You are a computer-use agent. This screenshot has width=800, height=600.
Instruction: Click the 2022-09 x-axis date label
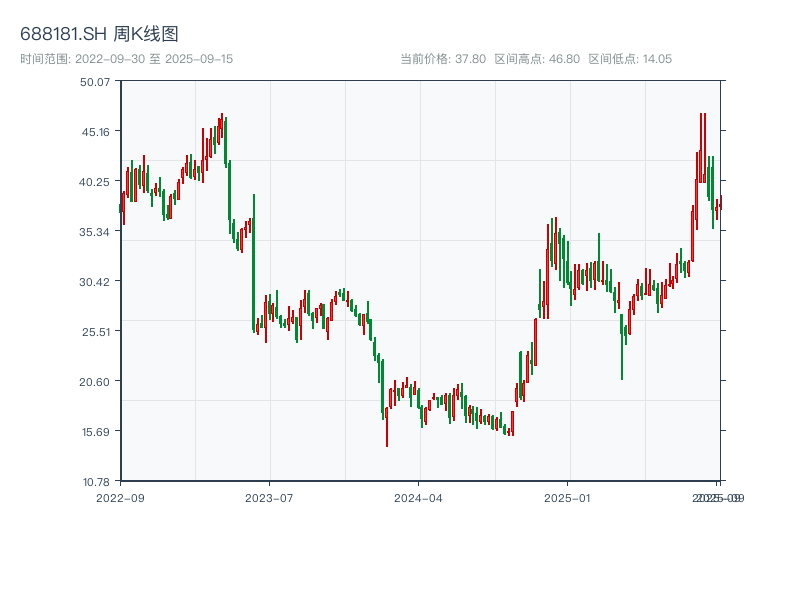[x=120, y=497]
